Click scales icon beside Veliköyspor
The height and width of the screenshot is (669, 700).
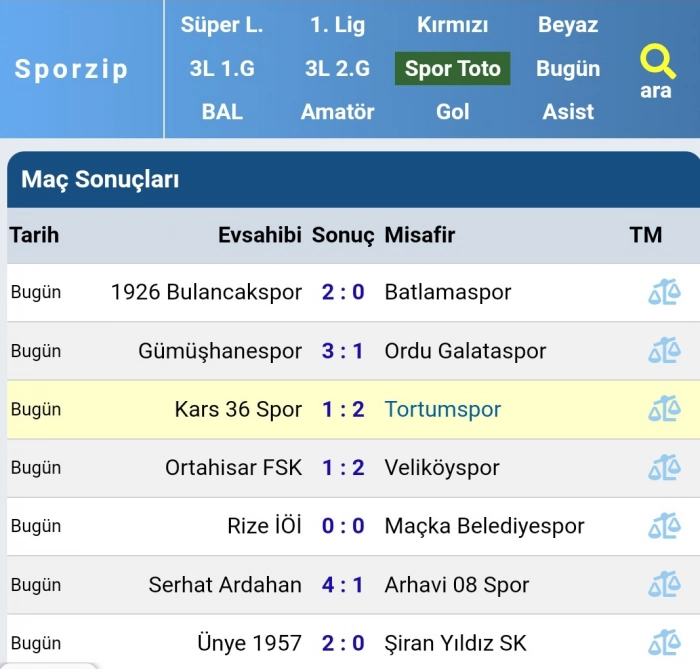click(x=664, y=467)
